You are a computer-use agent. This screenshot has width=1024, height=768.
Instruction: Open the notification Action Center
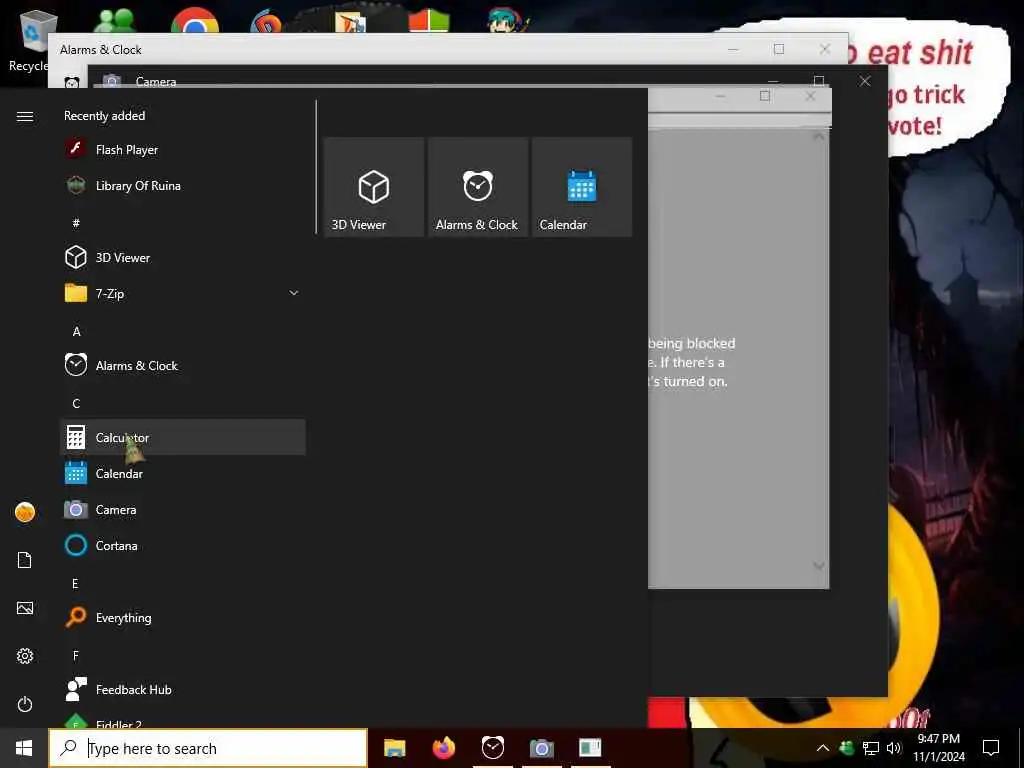[991, 748]
